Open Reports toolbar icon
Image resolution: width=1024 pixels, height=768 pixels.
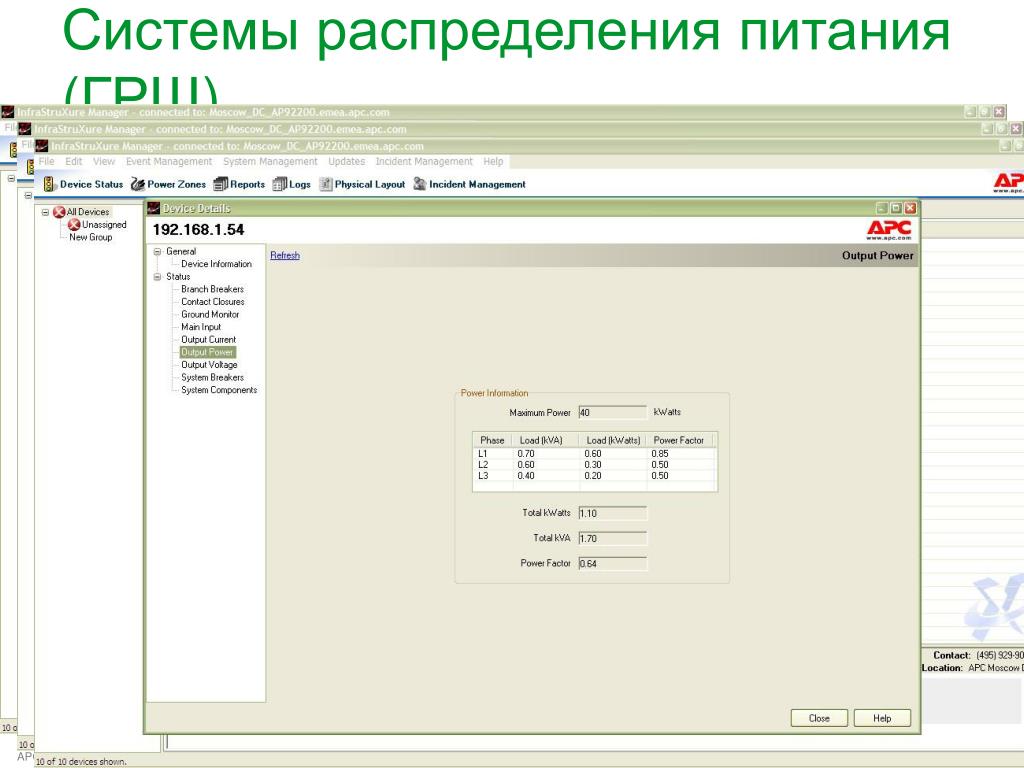tap(221, 184)
